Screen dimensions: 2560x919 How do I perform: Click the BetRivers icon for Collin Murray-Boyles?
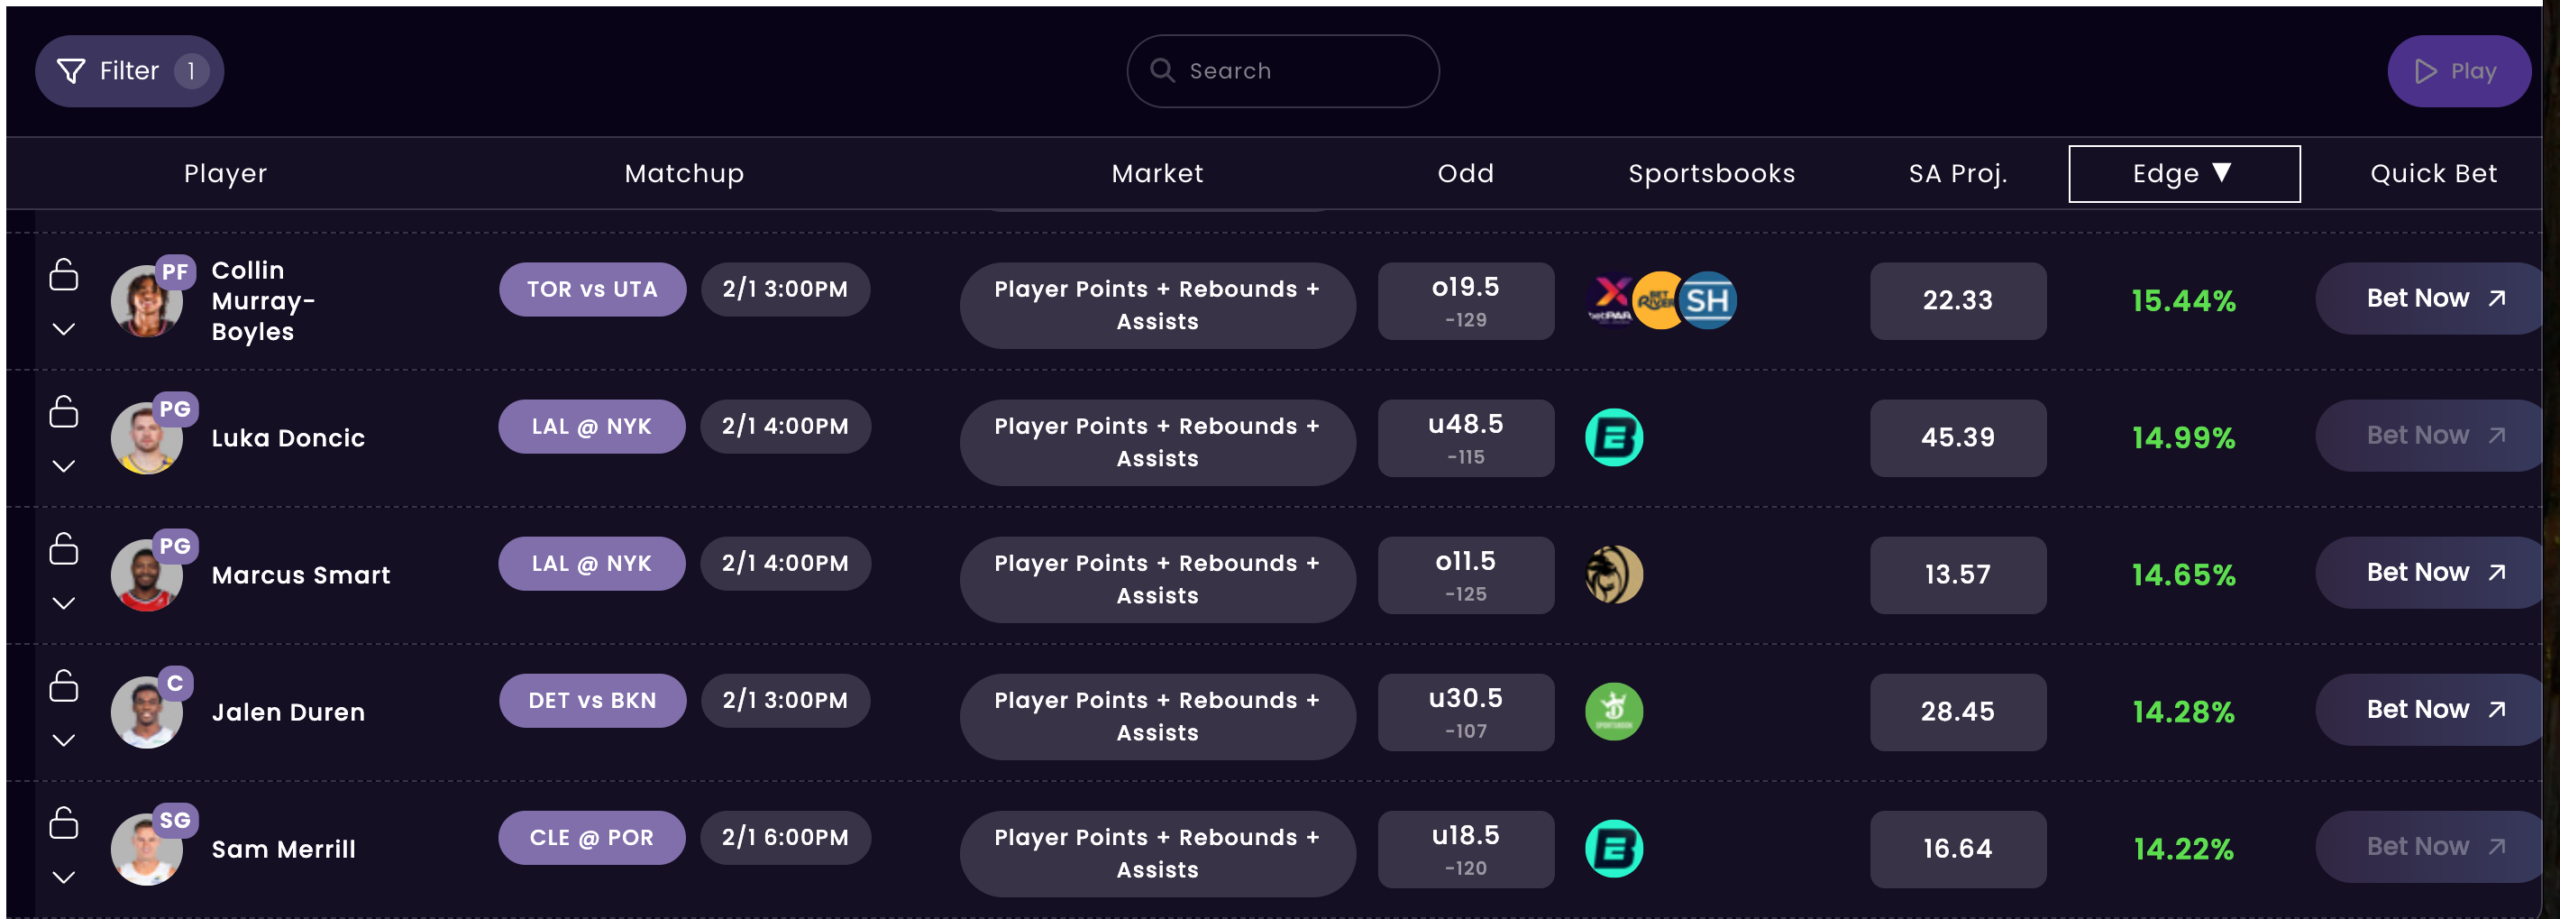click(1657, 301)
